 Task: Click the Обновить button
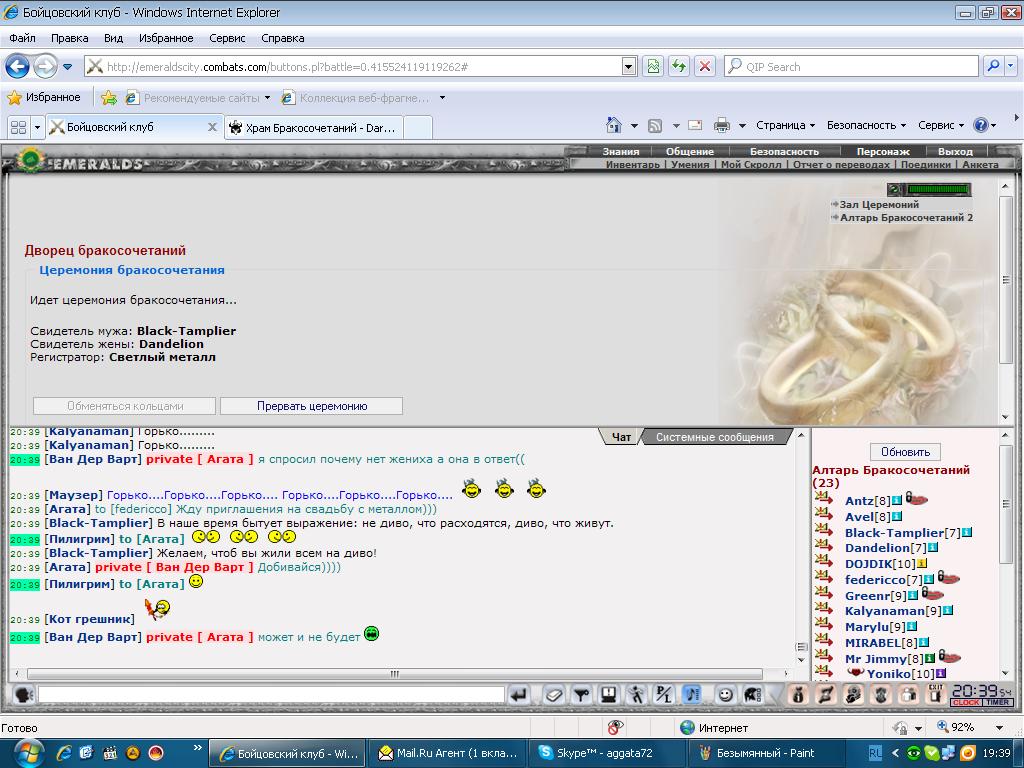[x=905, y=451]
